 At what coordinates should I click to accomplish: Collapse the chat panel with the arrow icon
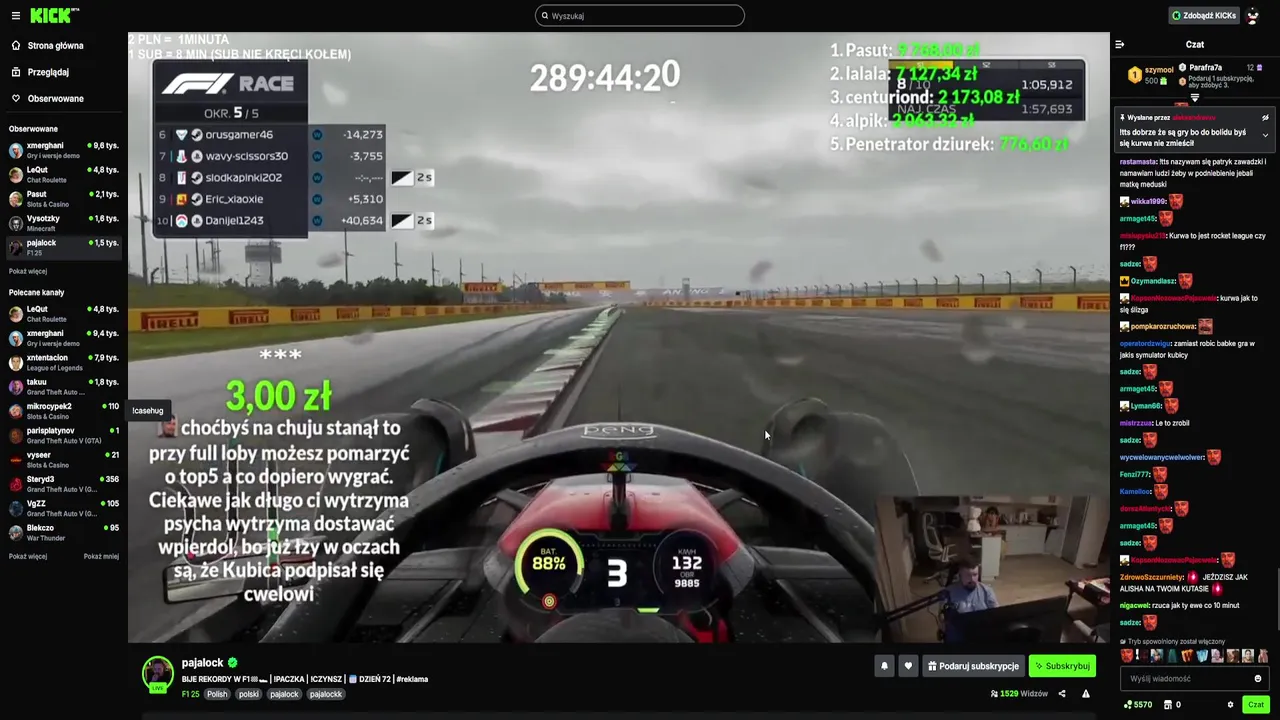click(x=1120, y=44)
